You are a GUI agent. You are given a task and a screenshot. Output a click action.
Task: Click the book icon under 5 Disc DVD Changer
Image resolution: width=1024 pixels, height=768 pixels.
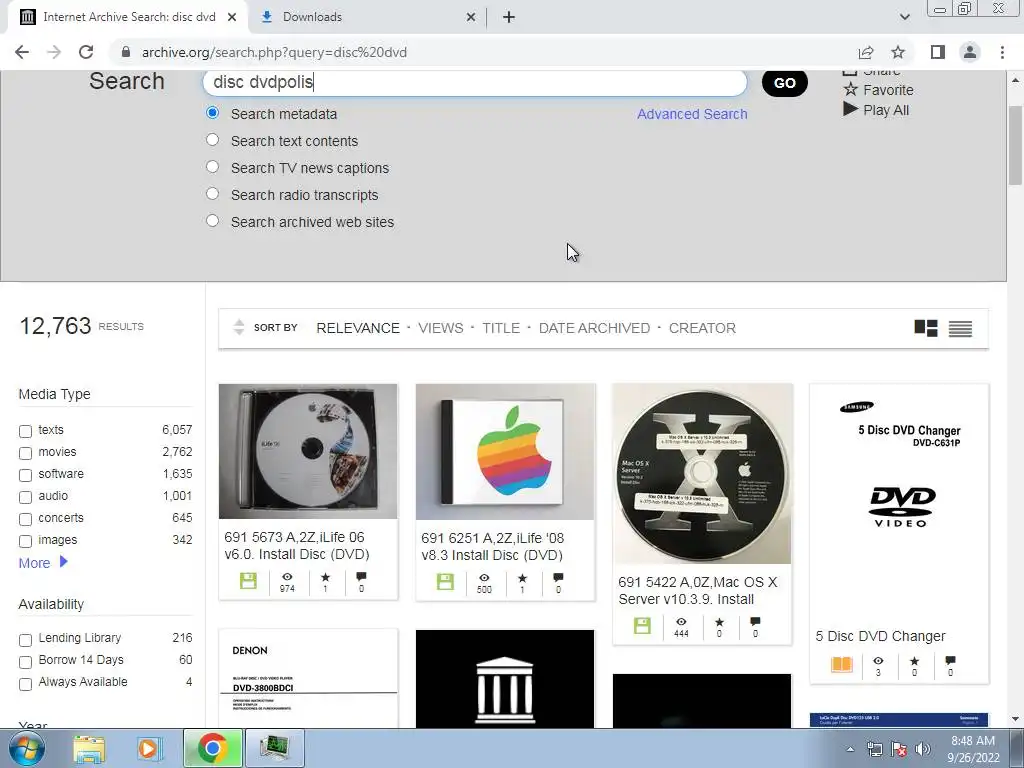pyautogui.click(x=841, y=665)
